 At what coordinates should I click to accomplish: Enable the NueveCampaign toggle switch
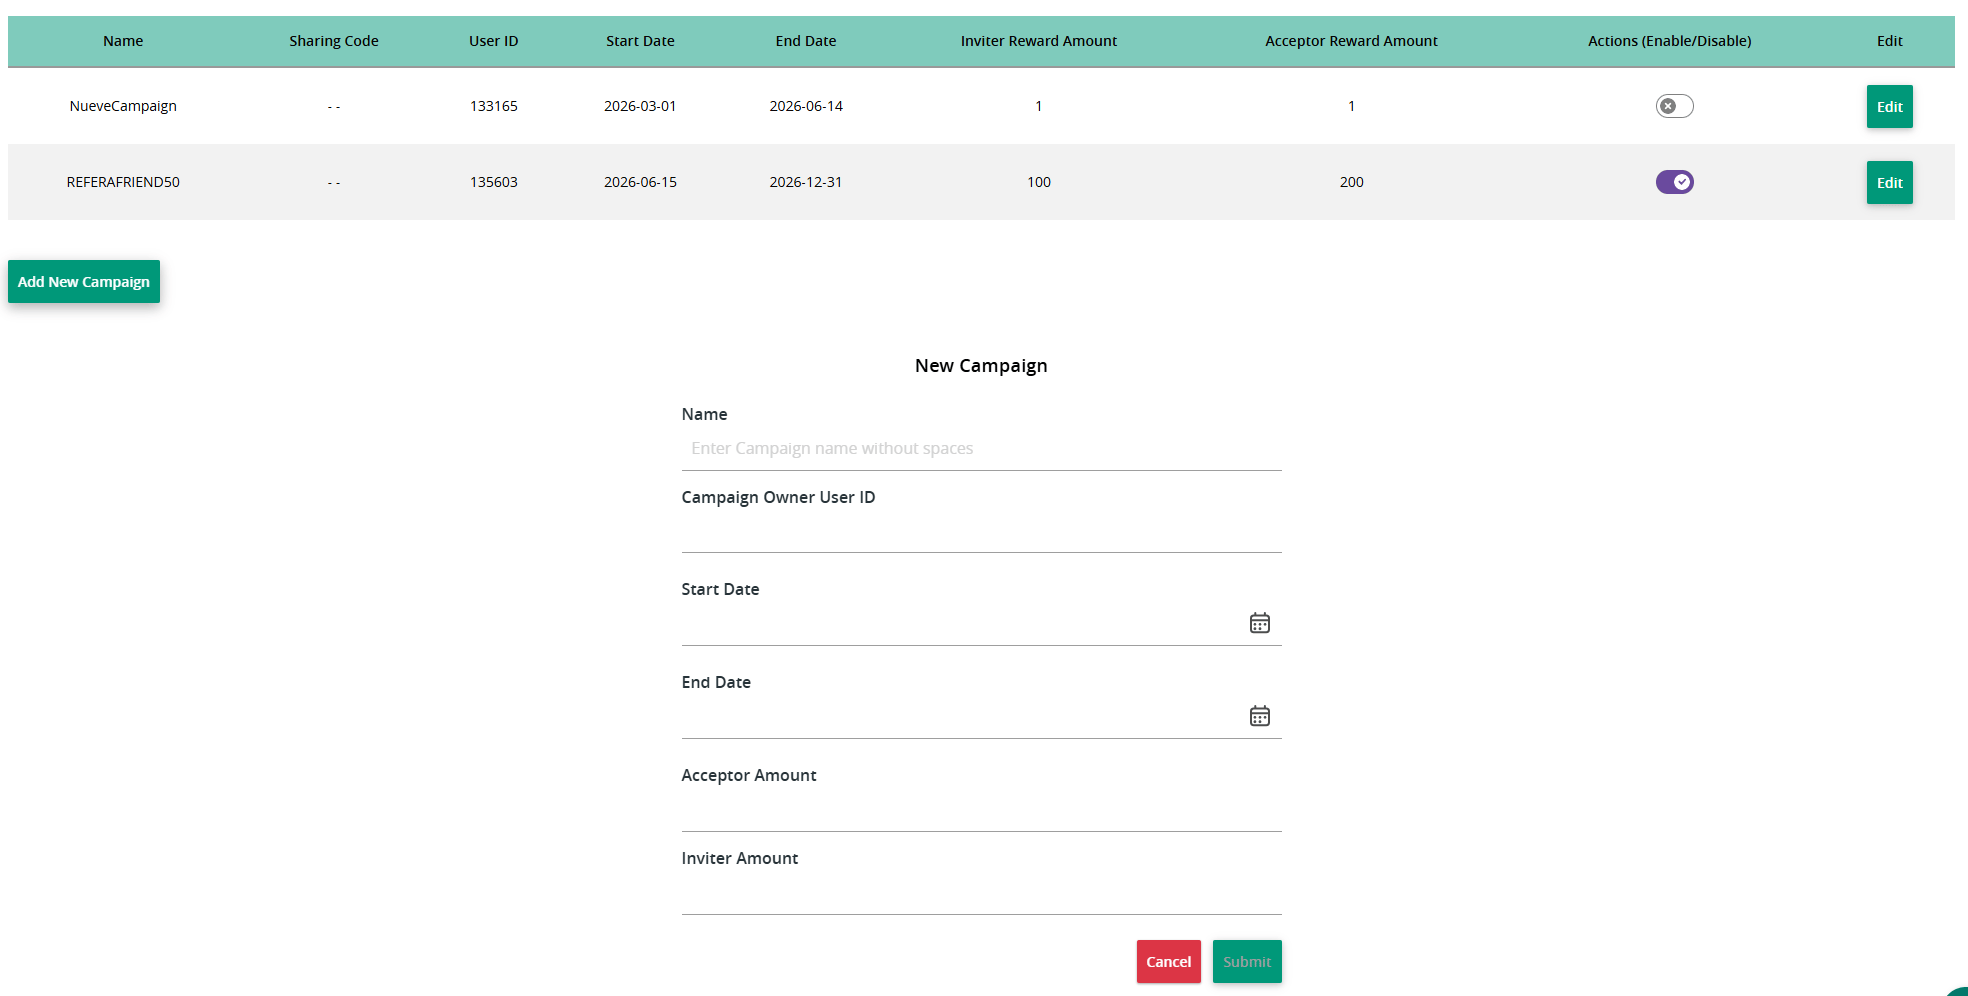point(1674,106)
